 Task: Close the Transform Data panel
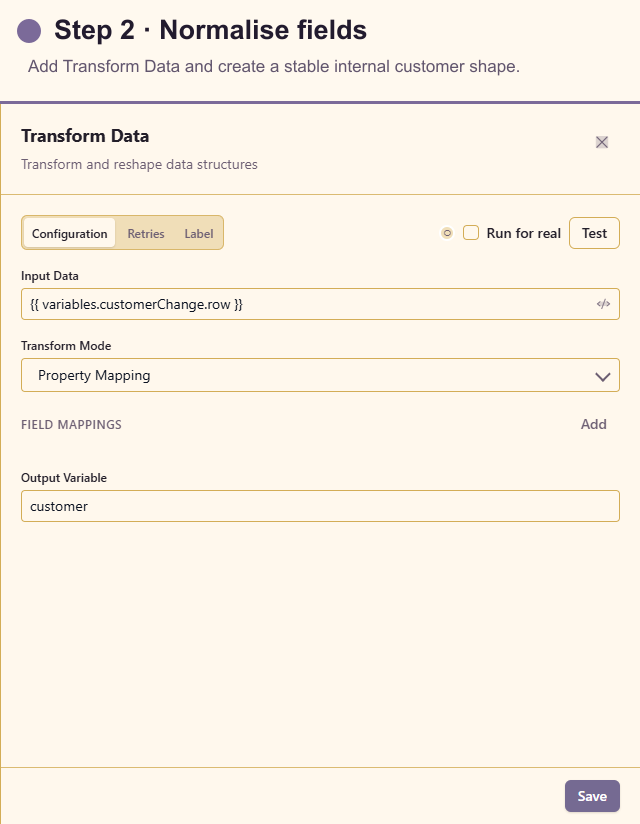tap(602, 142)
